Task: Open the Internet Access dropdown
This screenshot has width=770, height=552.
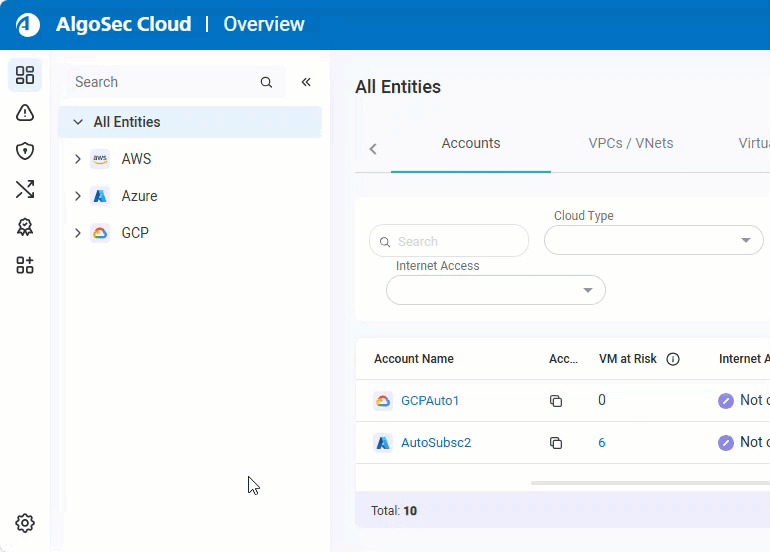Action: (x=496, y=290)
